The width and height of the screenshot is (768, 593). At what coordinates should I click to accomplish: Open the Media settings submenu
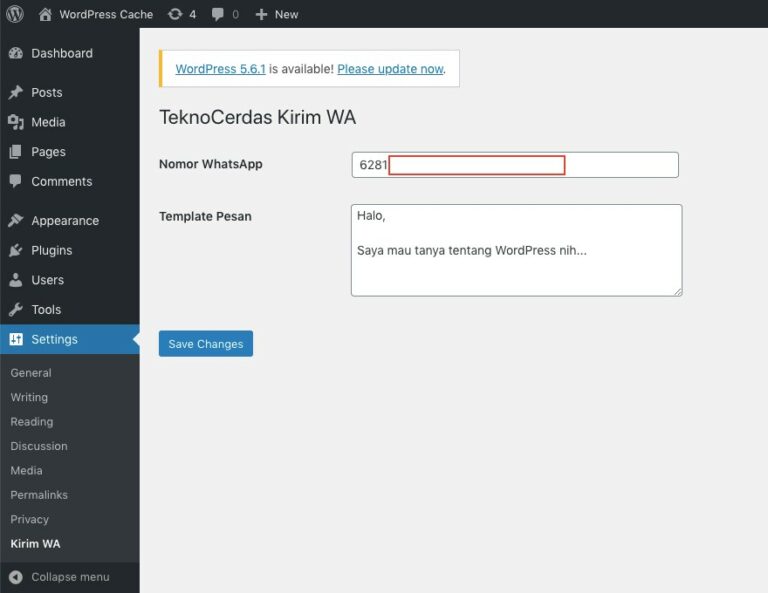click(26, 471)
